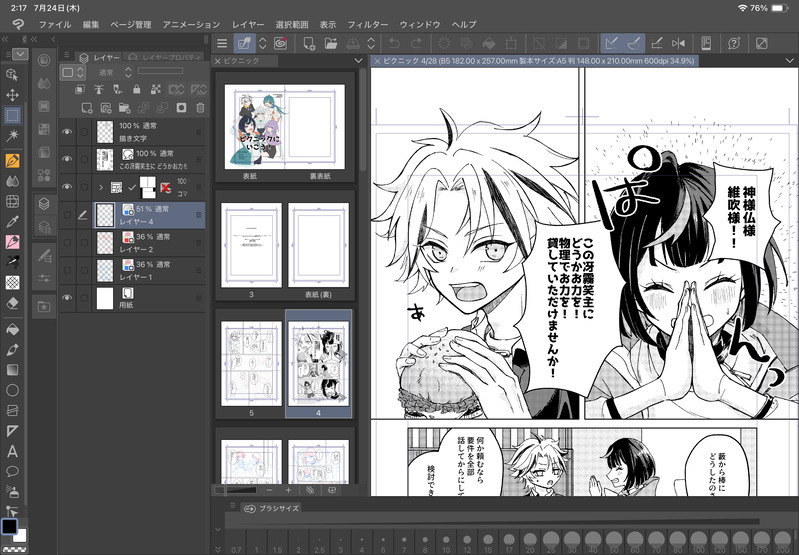This screenshot has height=555, width=799.
Task: Tick the checkbox on 用紙 layer
Action: click(84, 298)
